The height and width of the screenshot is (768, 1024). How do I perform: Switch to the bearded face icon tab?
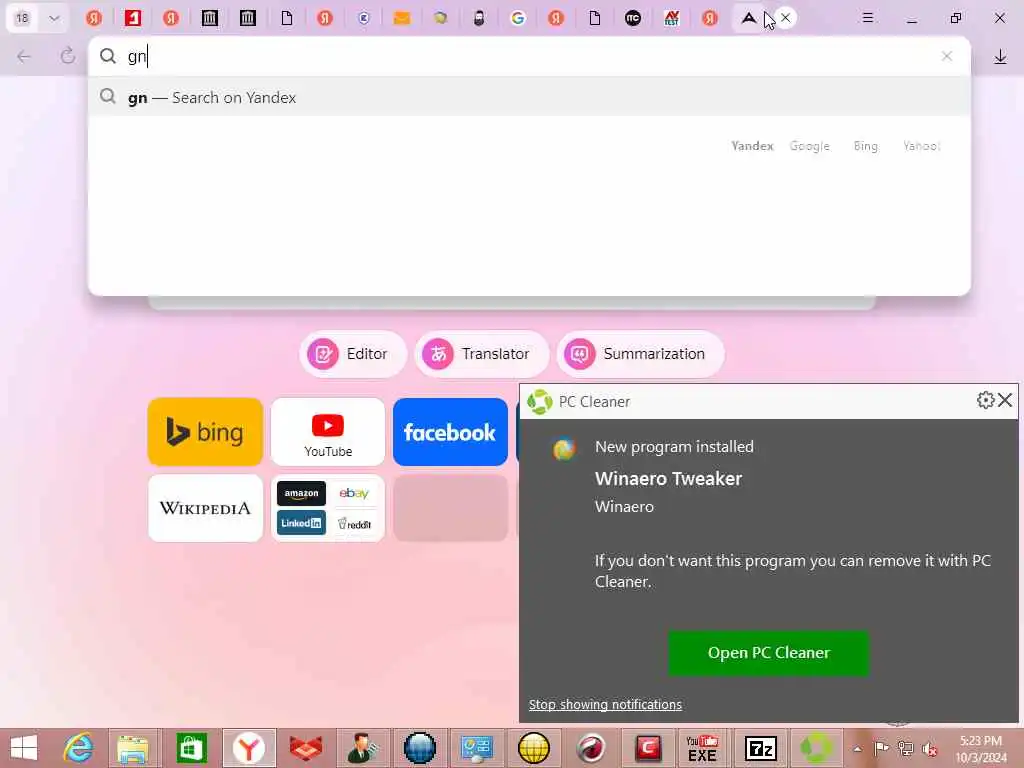[x=479, y=18]
